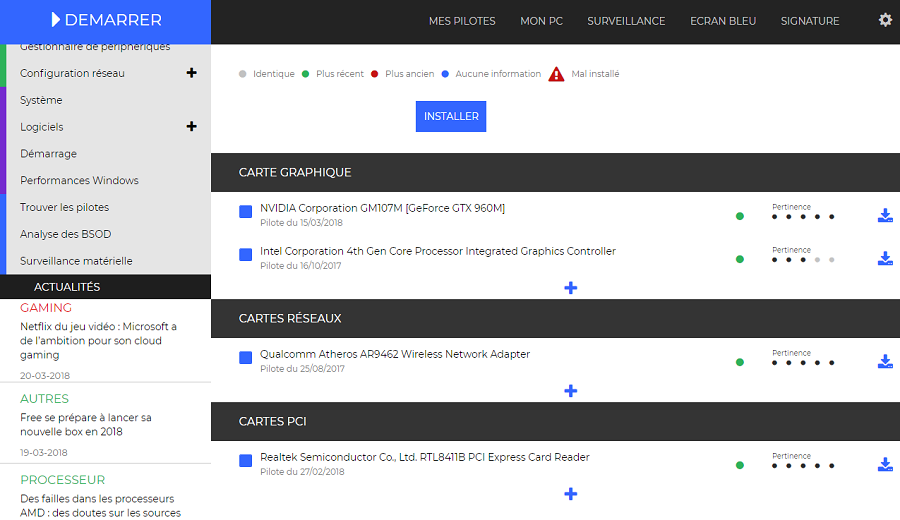Screen dimensions: 900x520
Task: Click the NVIDIA Corporation GM107M driver name
Action: point(382,208)
